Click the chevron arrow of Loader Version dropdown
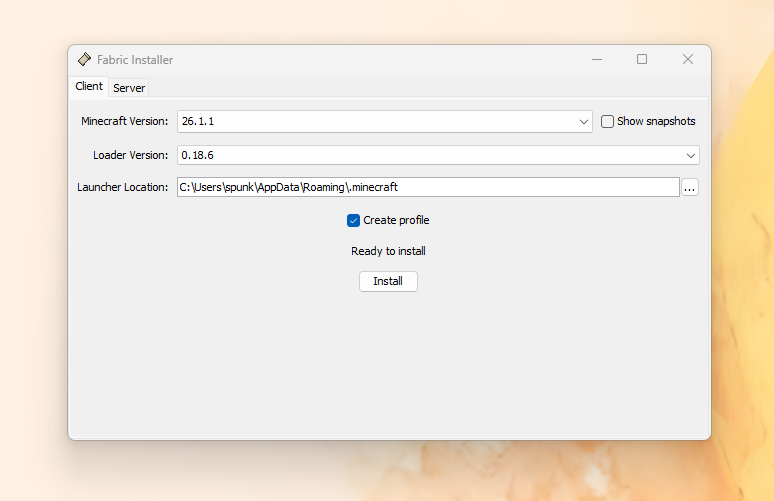The width and height of the screenshot is (774, 501). click(x=691, y=156)
